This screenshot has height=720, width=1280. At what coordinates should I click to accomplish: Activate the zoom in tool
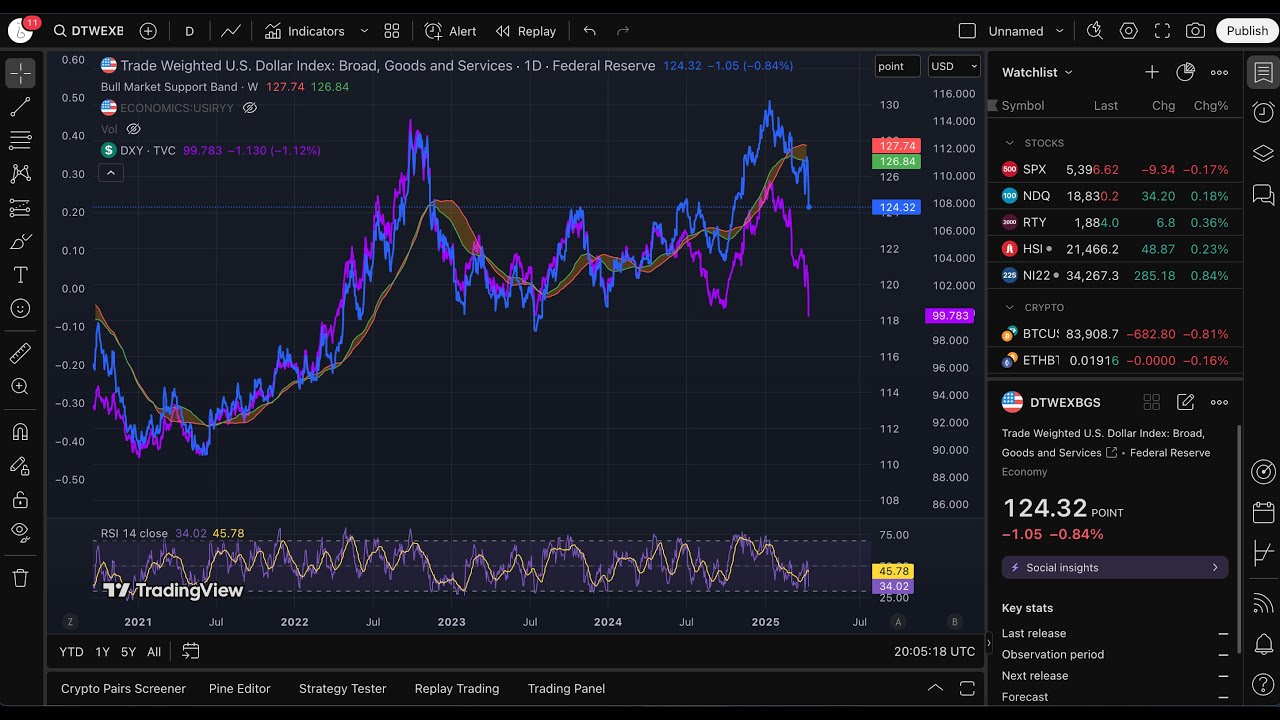tap(20, 387)
